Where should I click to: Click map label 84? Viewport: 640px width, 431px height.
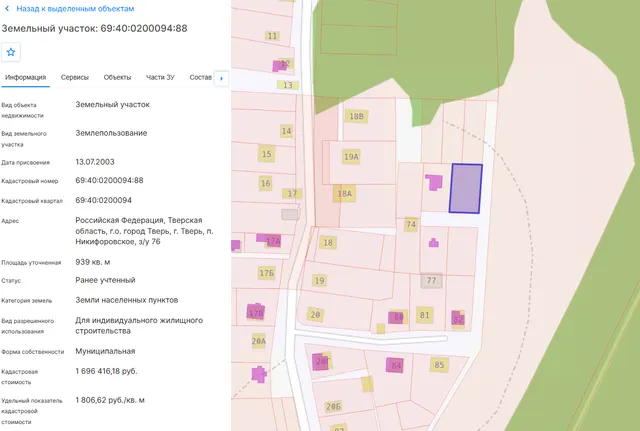click(396, 366)
